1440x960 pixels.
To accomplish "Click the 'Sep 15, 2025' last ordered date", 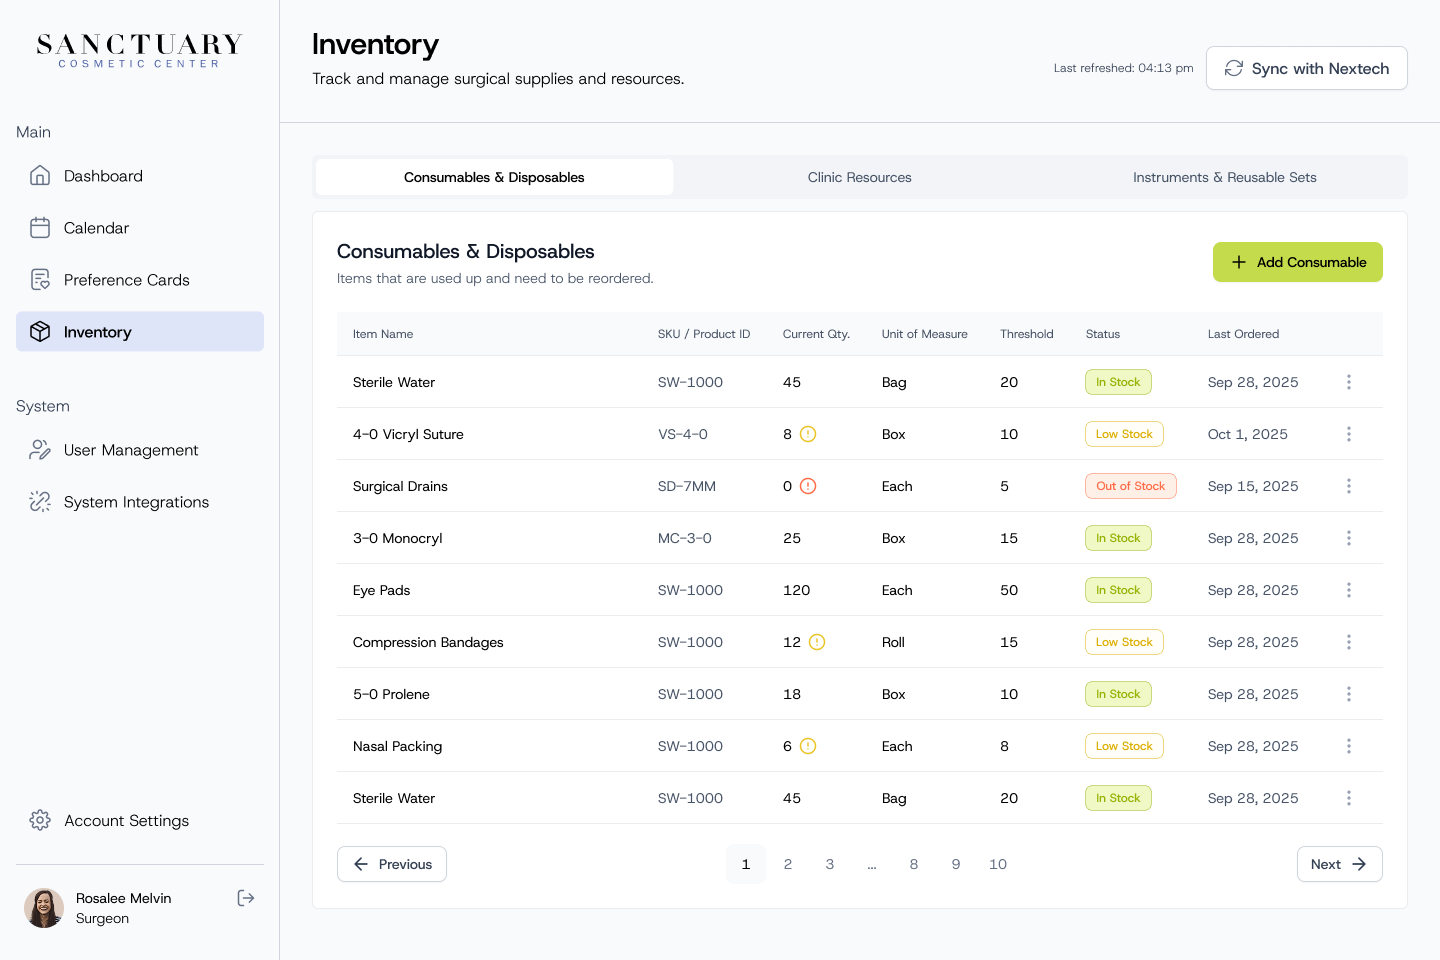I will coord(1253,486).
